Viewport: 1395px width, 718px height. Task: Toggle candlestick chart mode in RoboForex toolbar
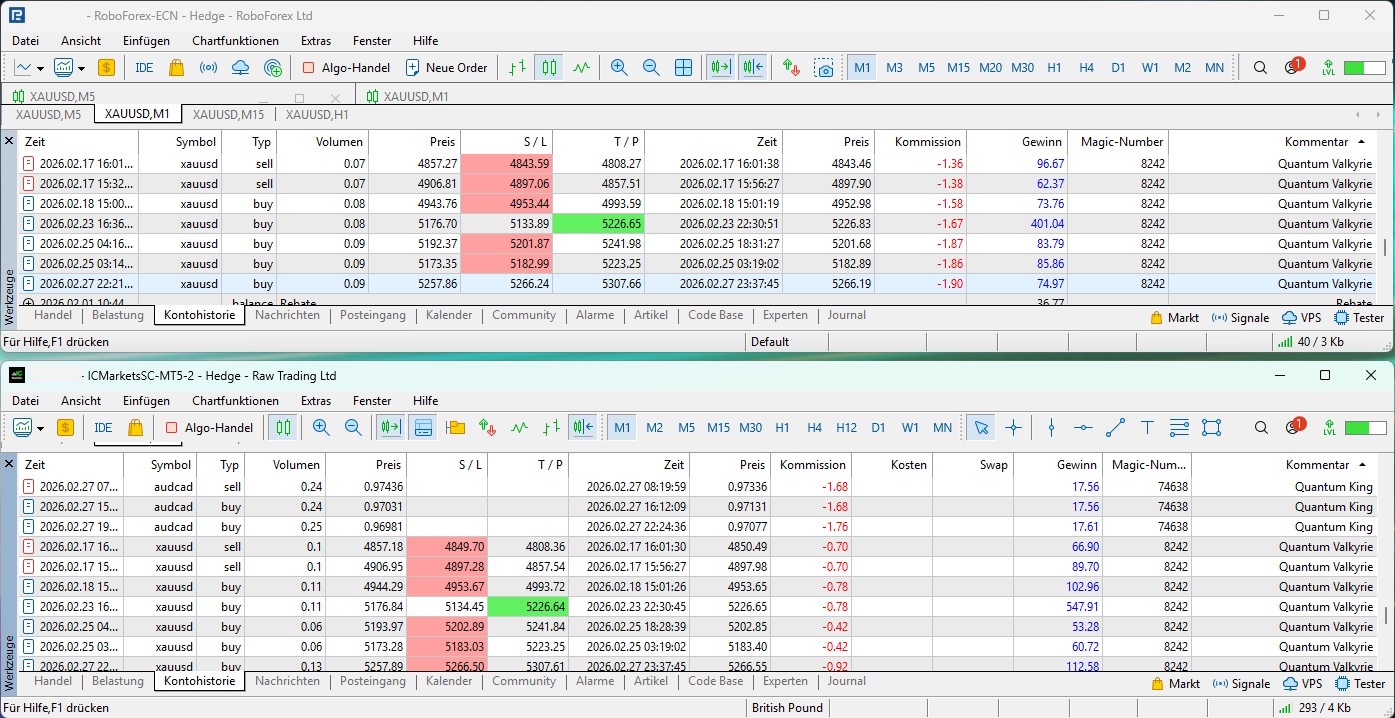(x=548, y=68)
